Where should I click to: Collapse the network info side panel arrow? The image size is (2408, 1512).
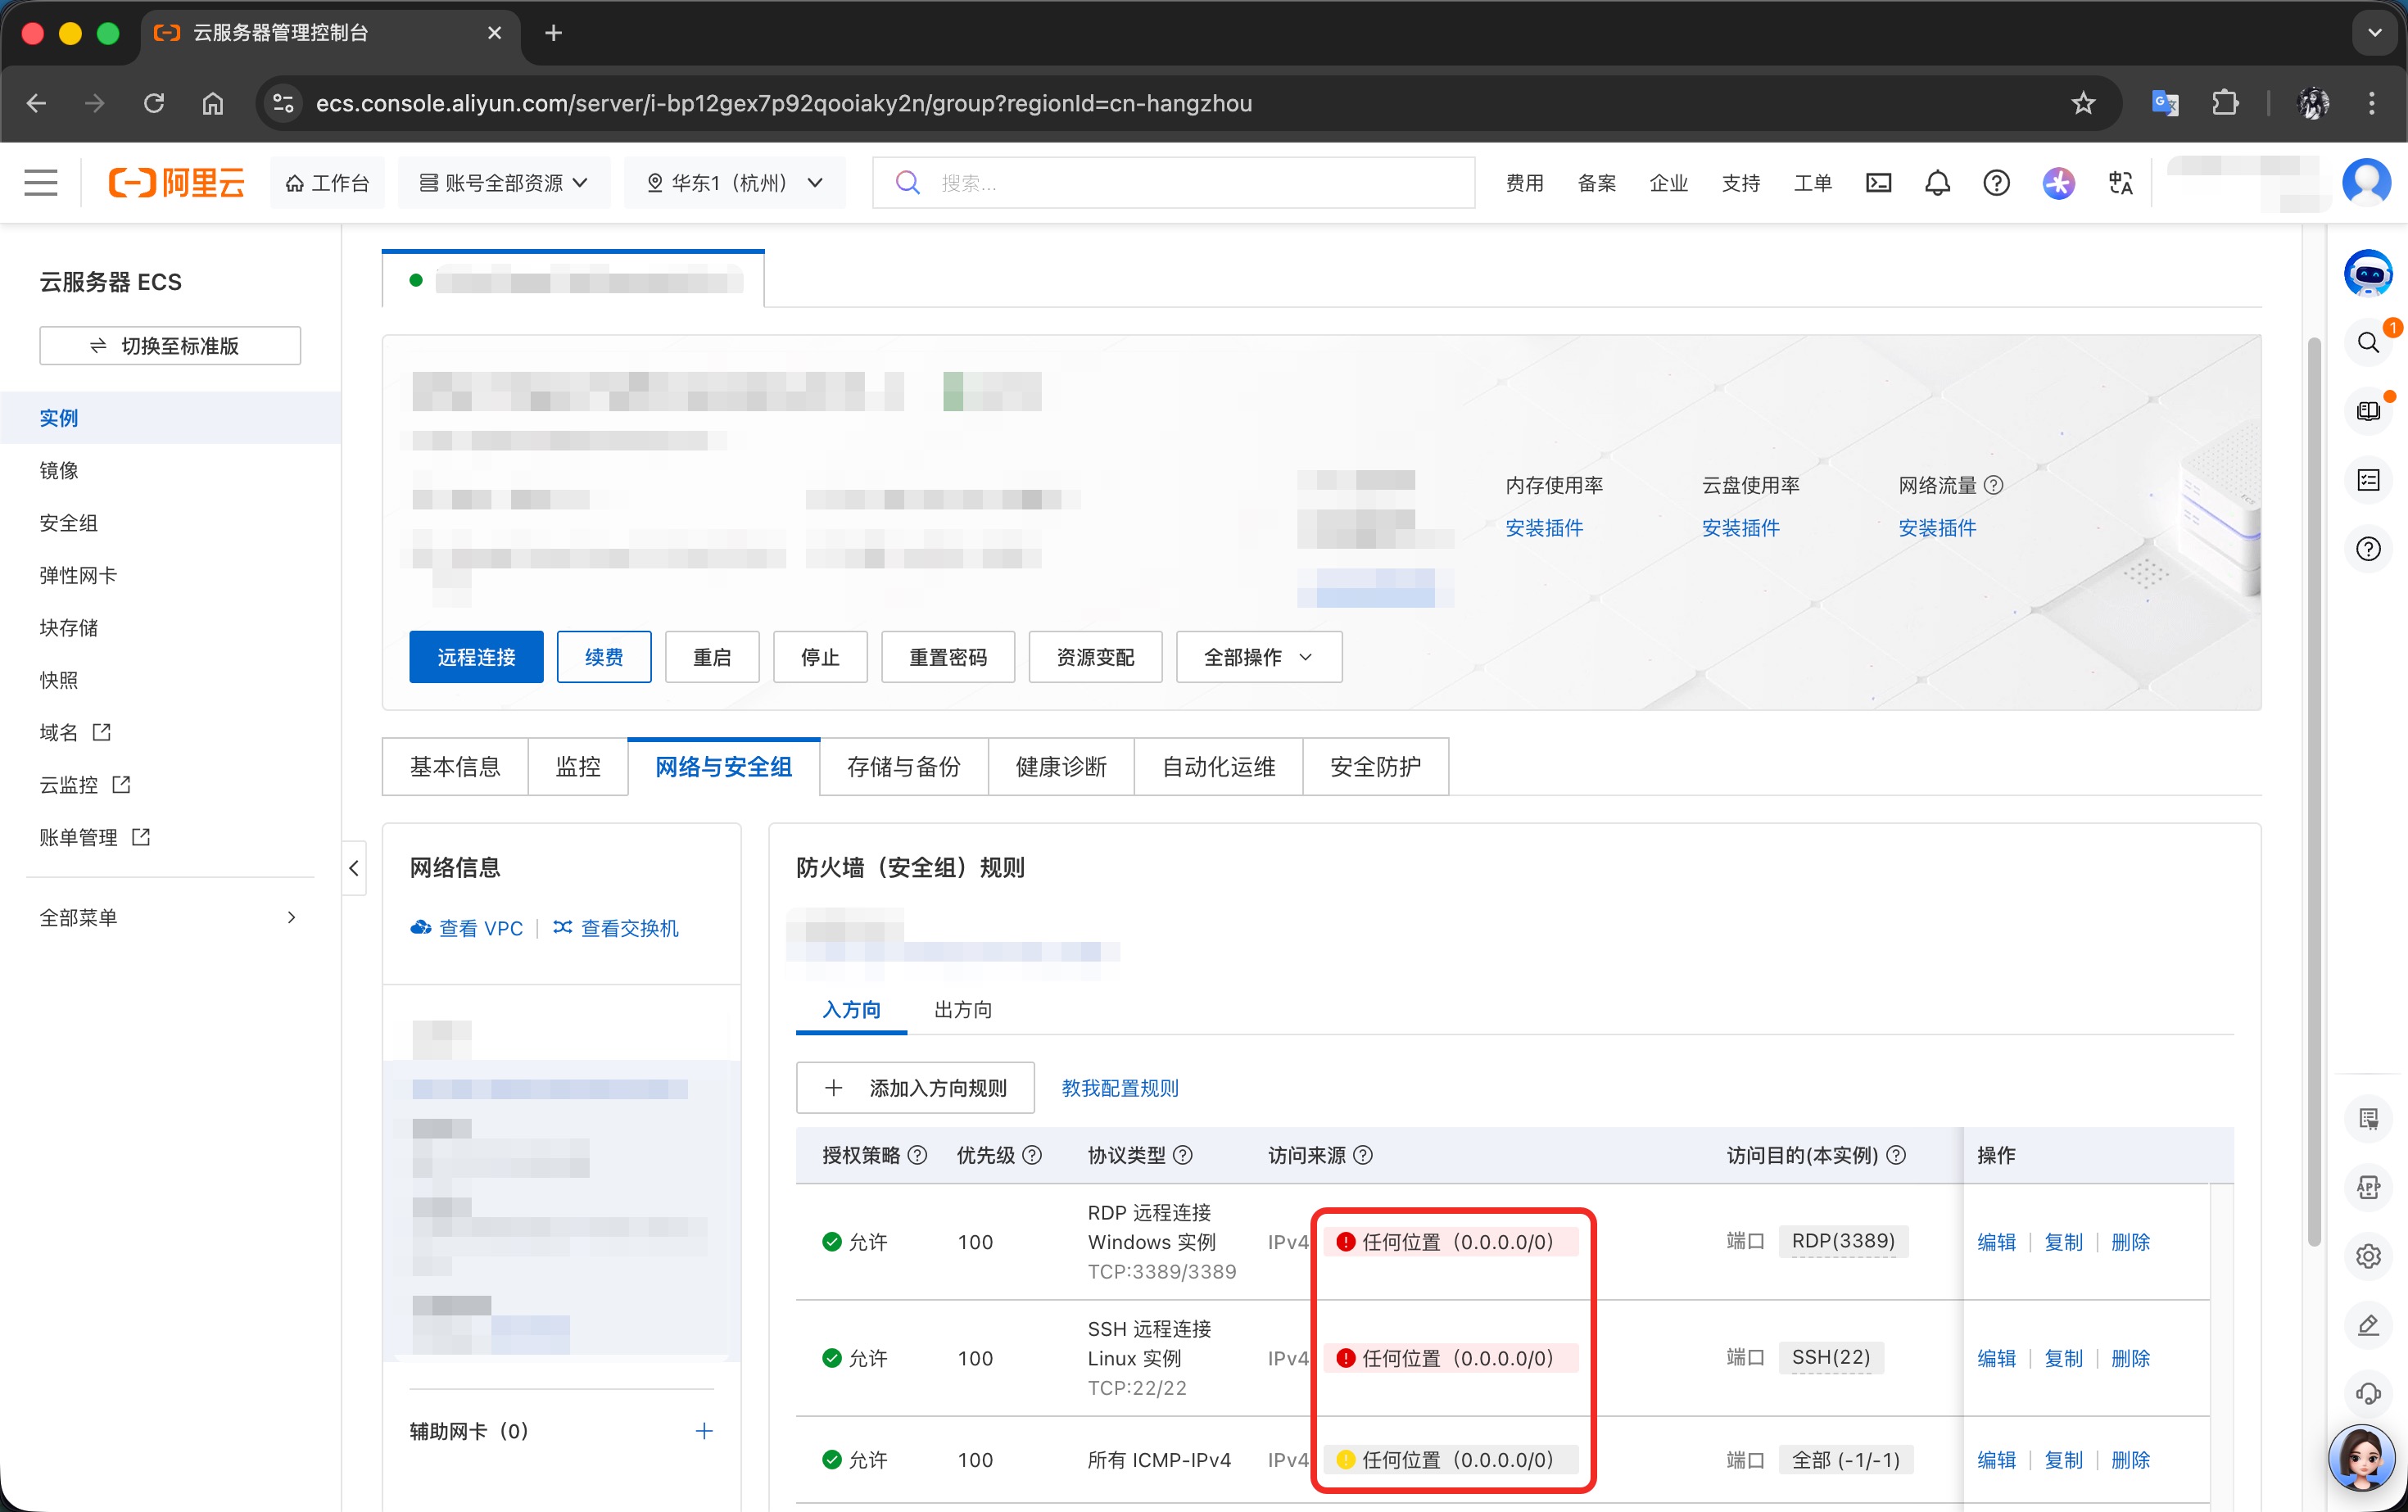(354, 868)
